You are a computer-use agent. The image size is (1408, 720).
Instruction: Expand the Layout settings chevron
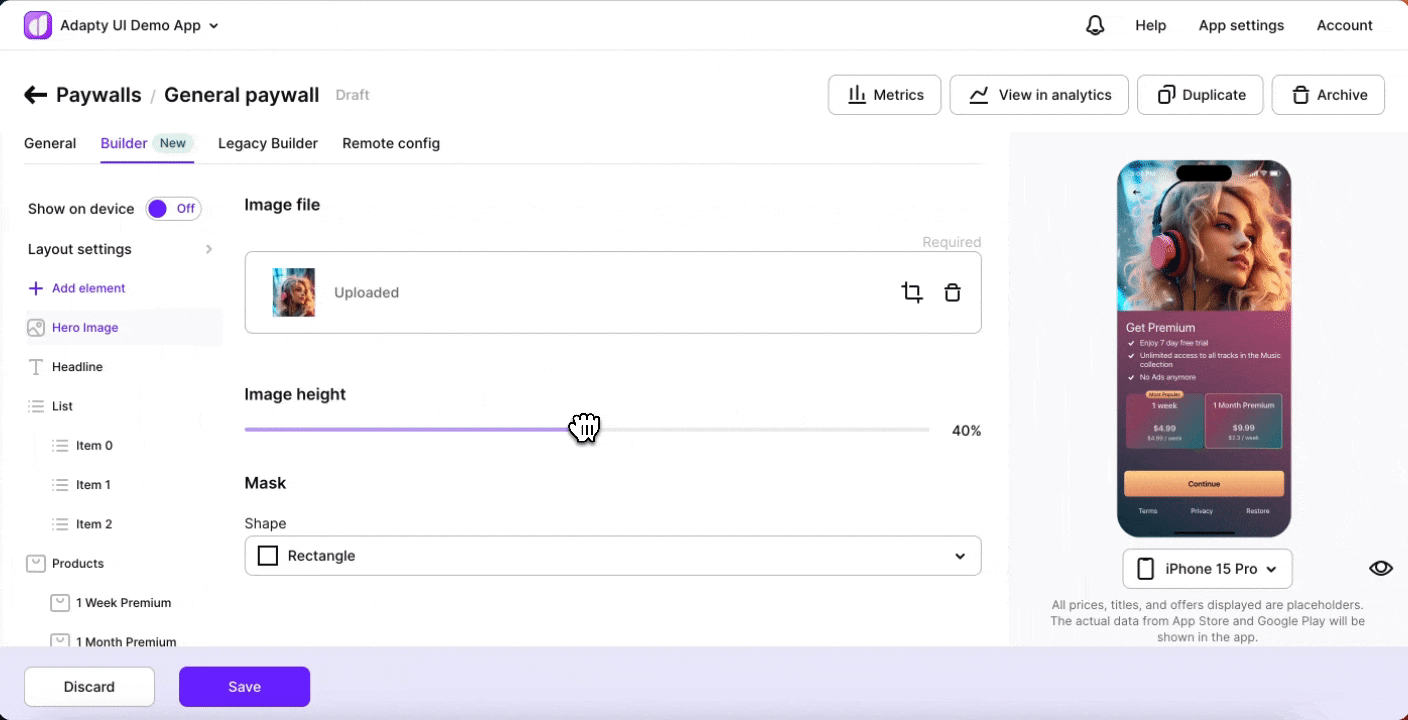pyautogui.click(x=208, y=249)
